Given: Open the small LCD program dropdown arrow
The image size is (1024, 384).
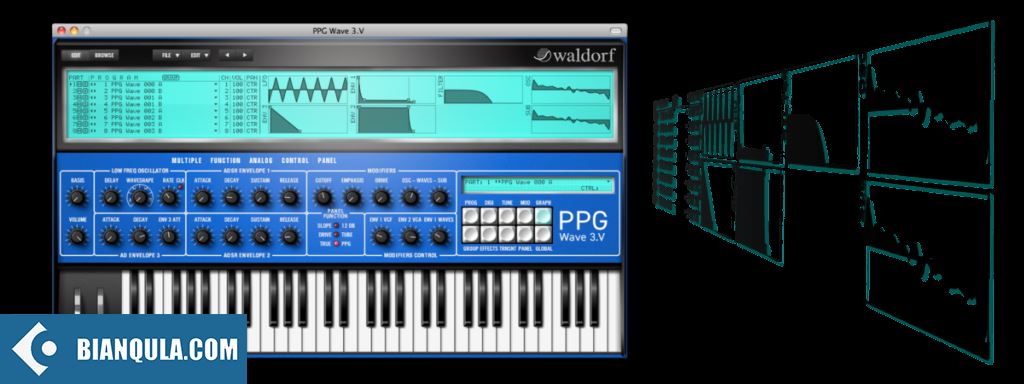Looking at the screenshot, I should 609,182.
